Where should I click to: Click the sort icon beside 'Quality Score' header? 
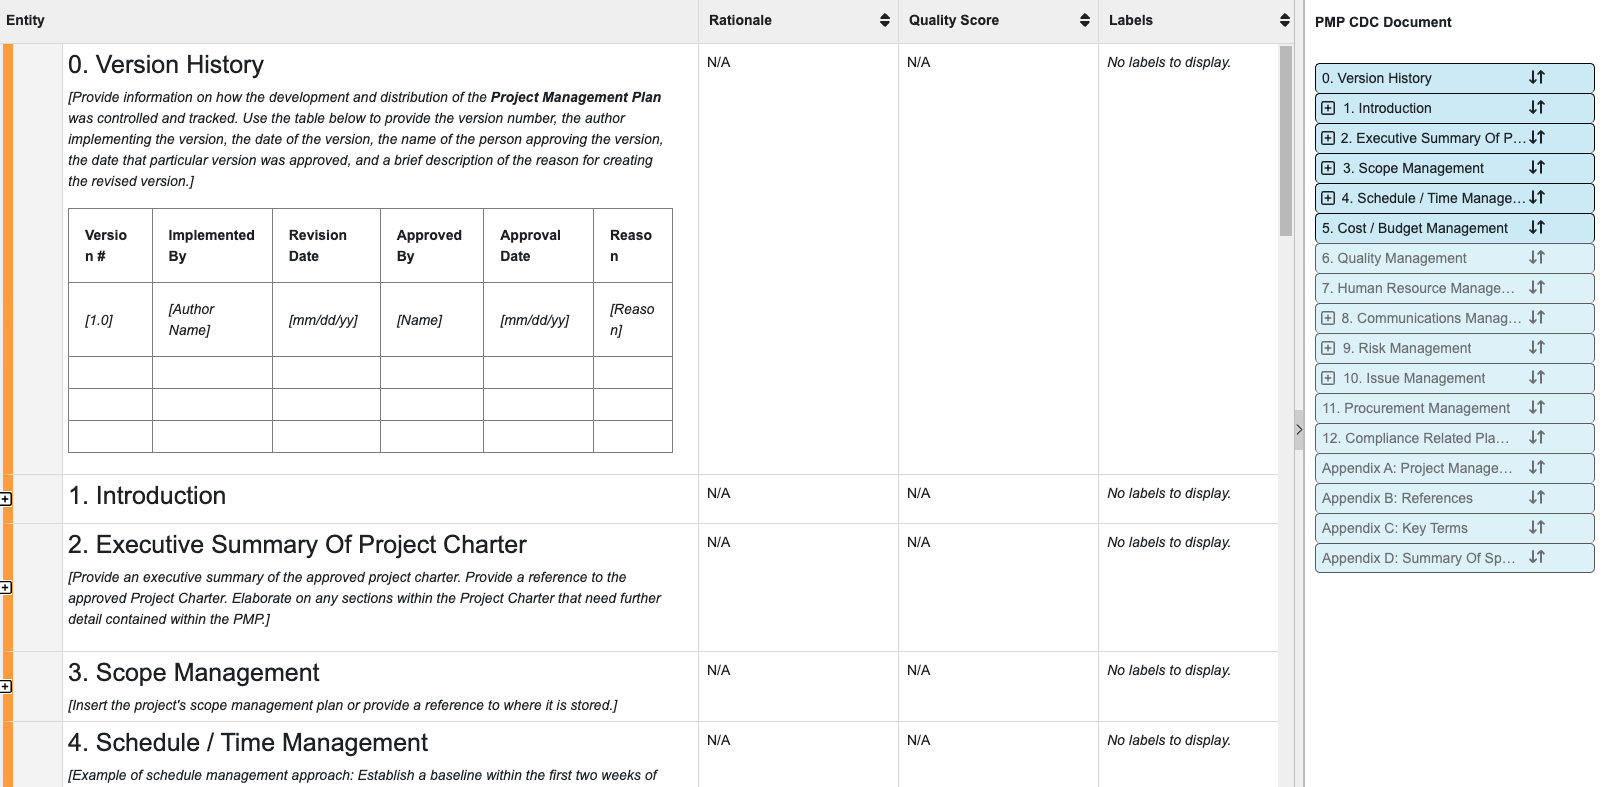tap(1083, 19)
